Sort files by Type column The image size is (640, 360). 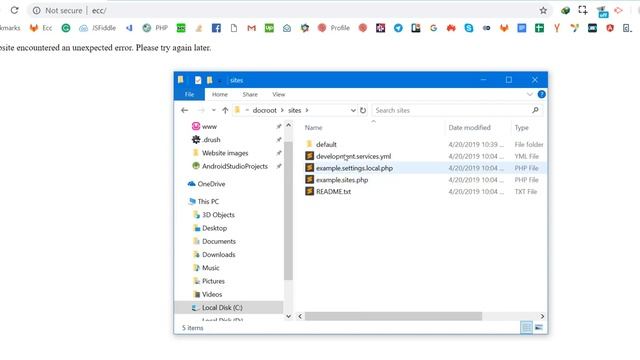(x=521, y=128)
